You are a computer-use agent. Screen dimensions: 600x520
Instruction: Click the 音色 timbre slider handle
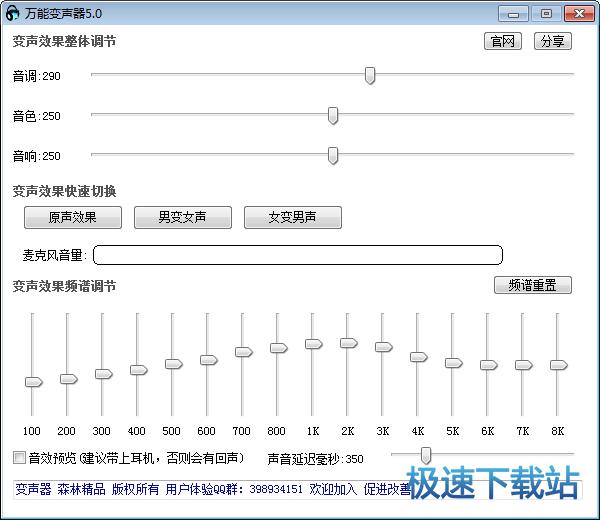tap(333, 116)
